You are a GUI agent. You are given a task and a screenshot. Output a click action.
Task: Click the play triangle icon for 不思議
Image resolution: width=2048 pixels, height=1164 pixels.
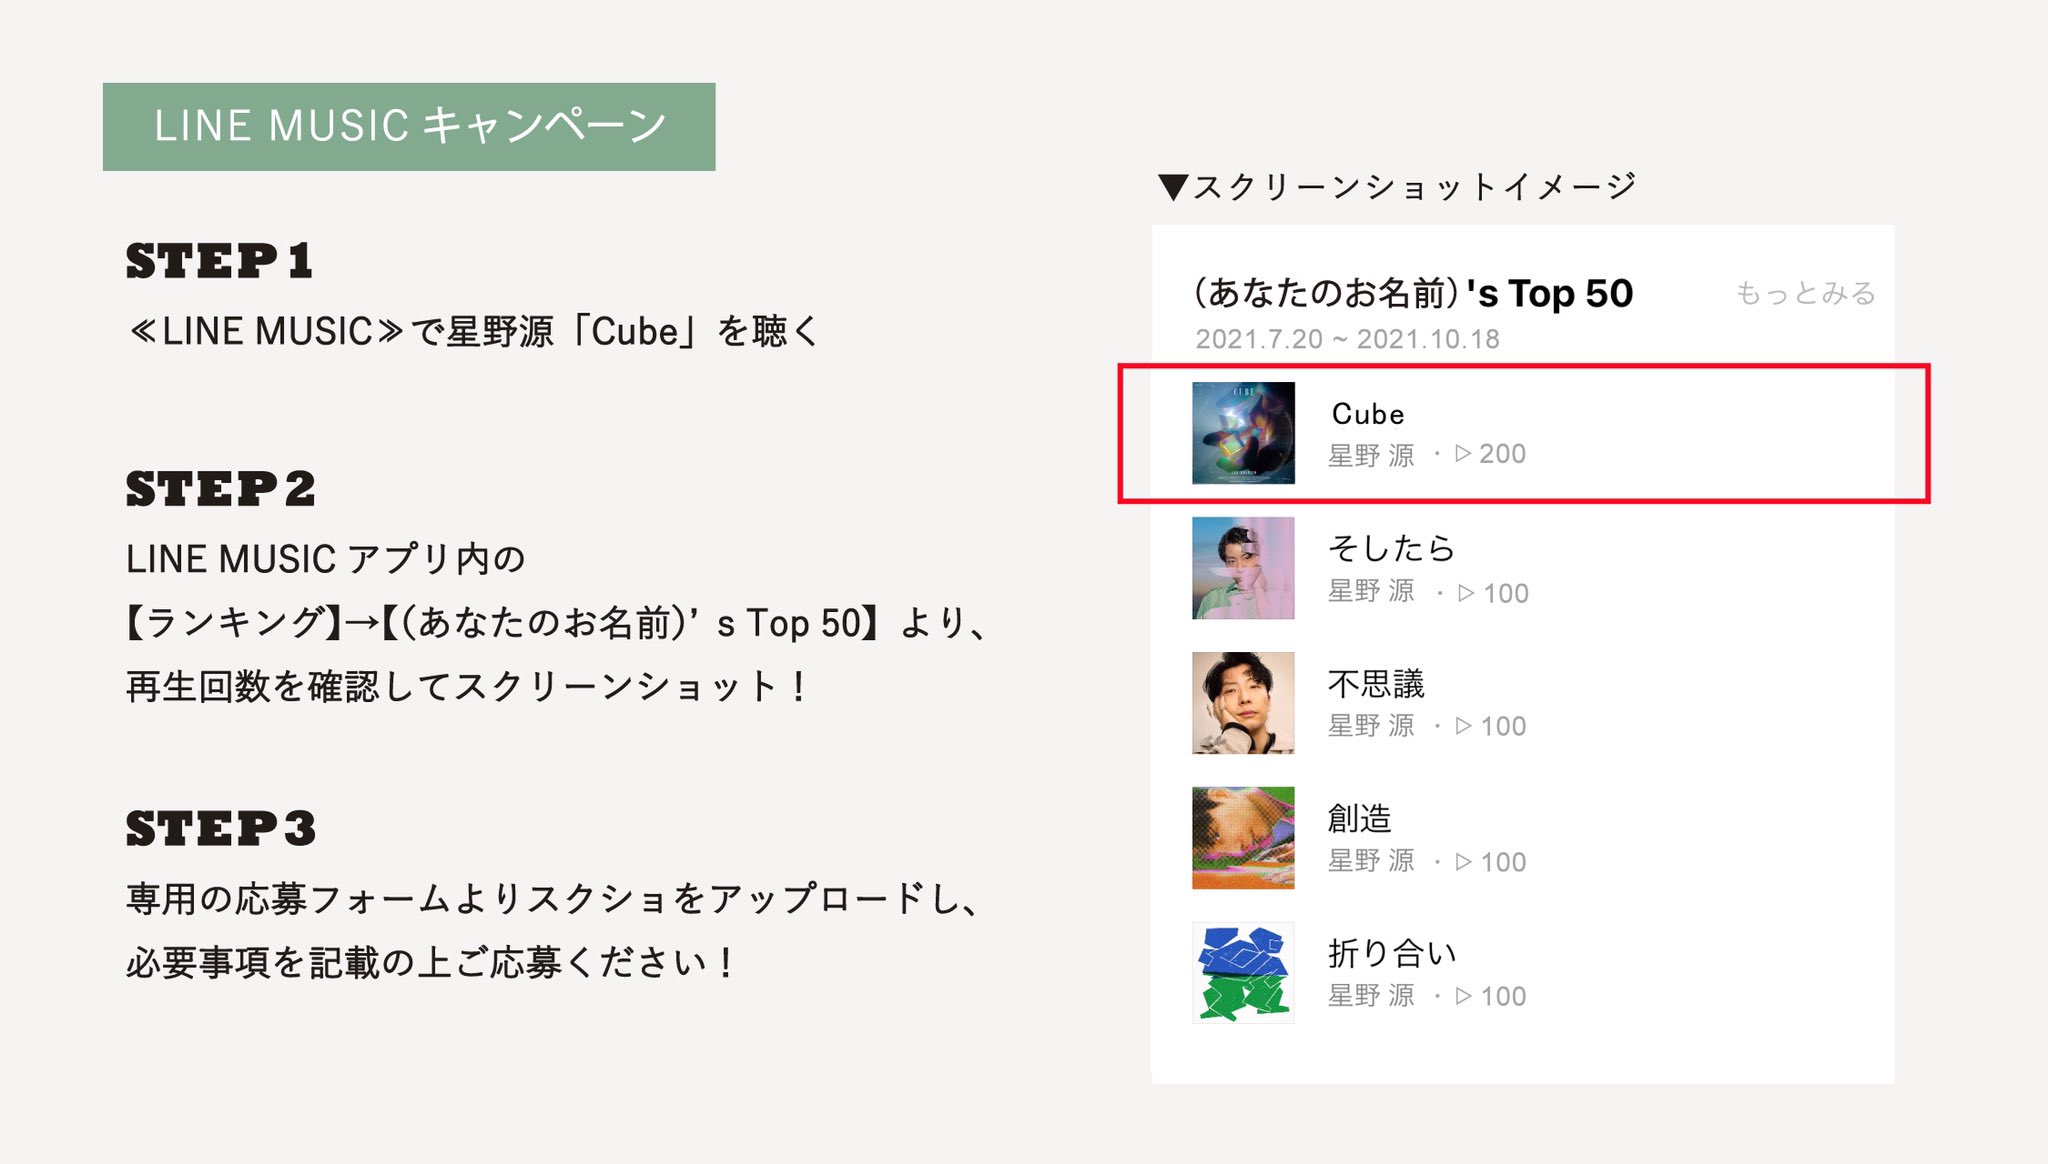click(1463, 726)
